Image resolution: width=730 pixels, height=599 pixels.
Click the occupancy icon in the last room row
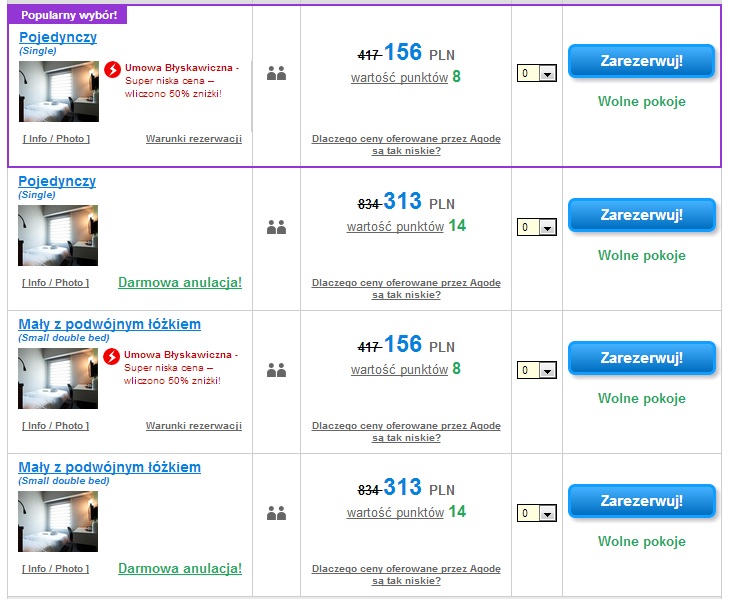click(x=277, y=513)
